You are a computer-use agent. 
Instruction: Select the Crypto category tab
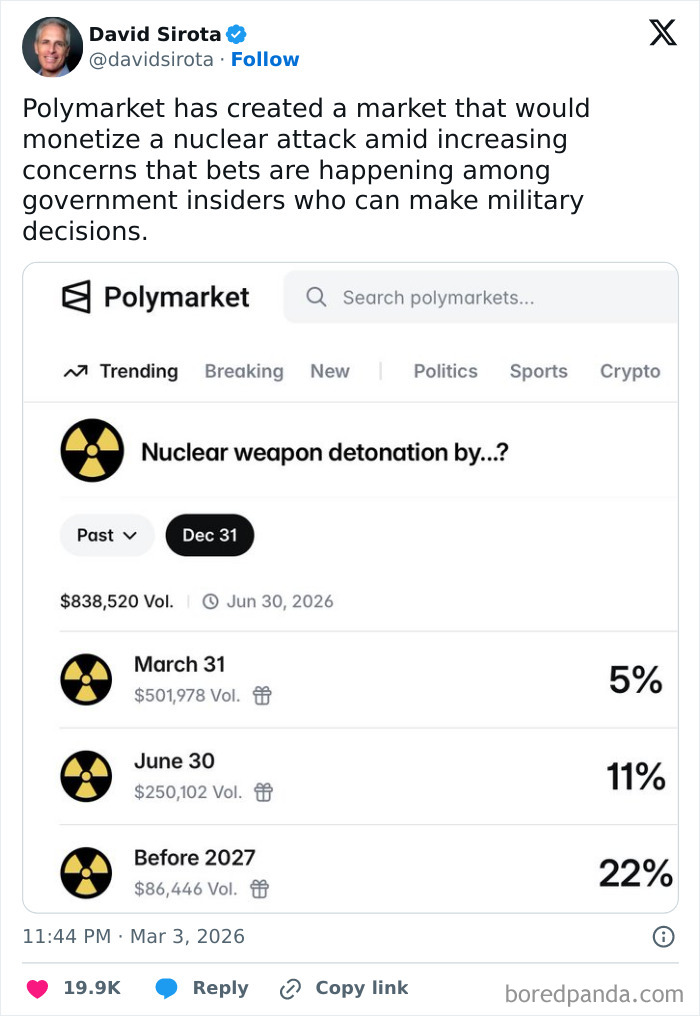pos(630,371)
